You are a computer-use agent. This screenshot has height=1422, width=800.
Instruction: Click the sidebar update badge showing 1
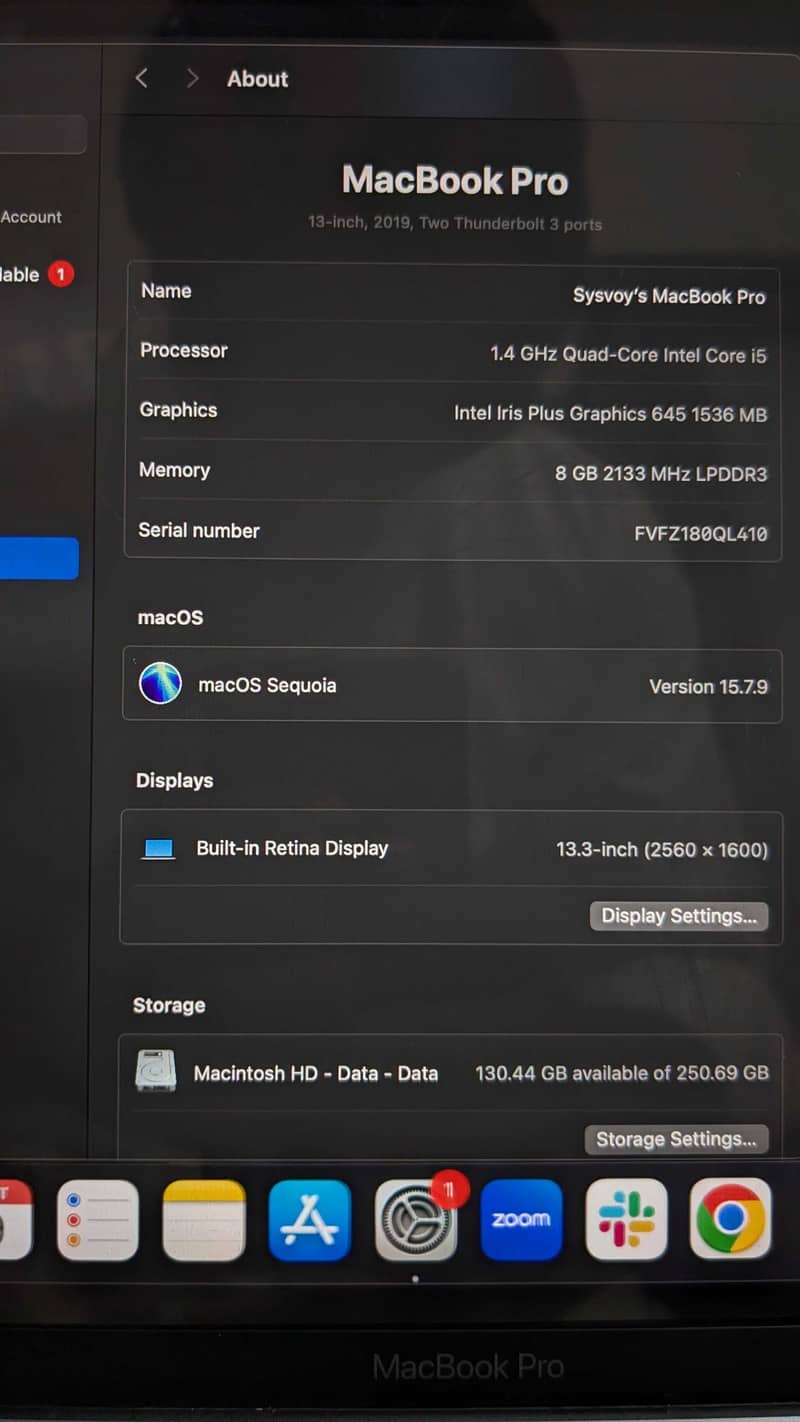pos(60,274)
